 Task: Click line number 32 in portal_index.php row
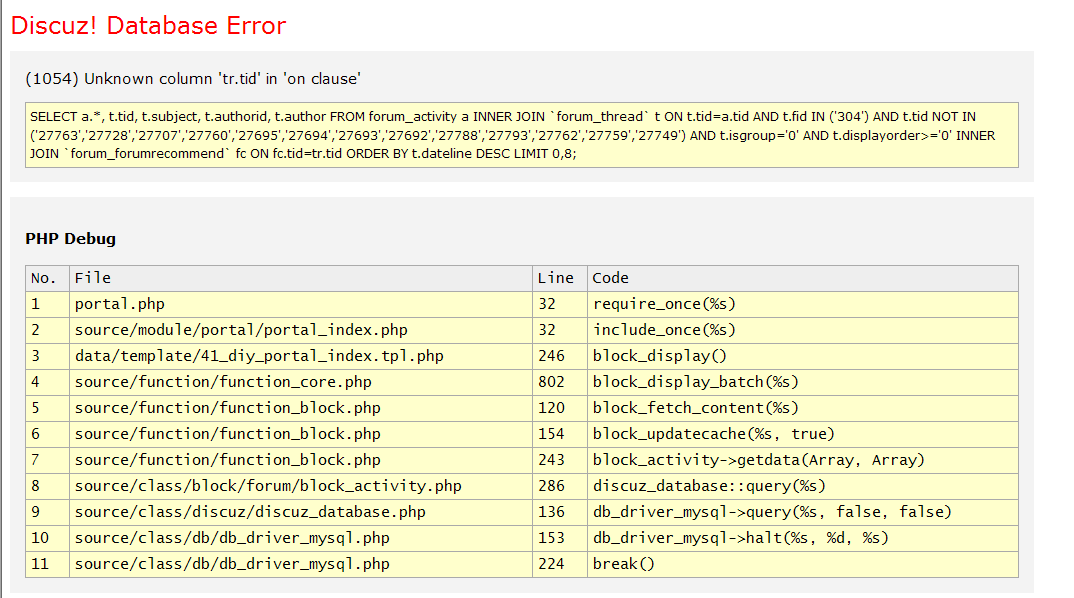560,330
